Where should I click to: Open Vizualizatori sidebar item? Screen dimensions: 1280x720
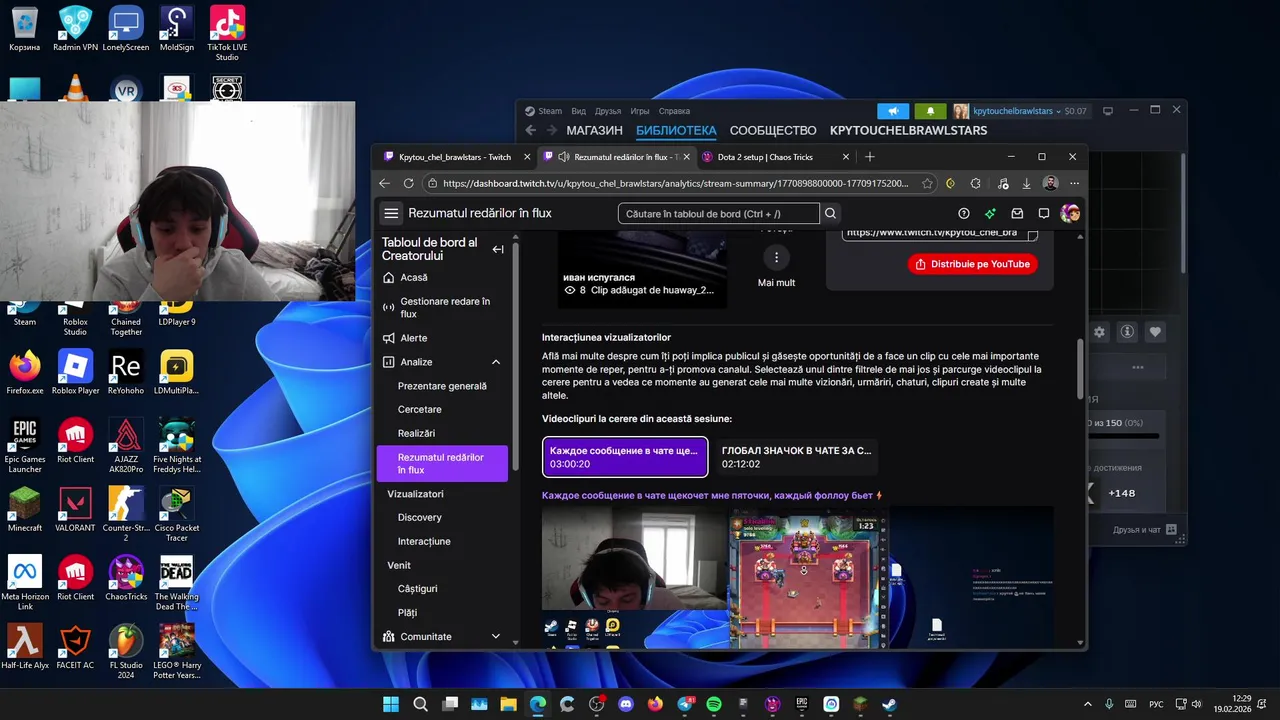coord(415,494)
